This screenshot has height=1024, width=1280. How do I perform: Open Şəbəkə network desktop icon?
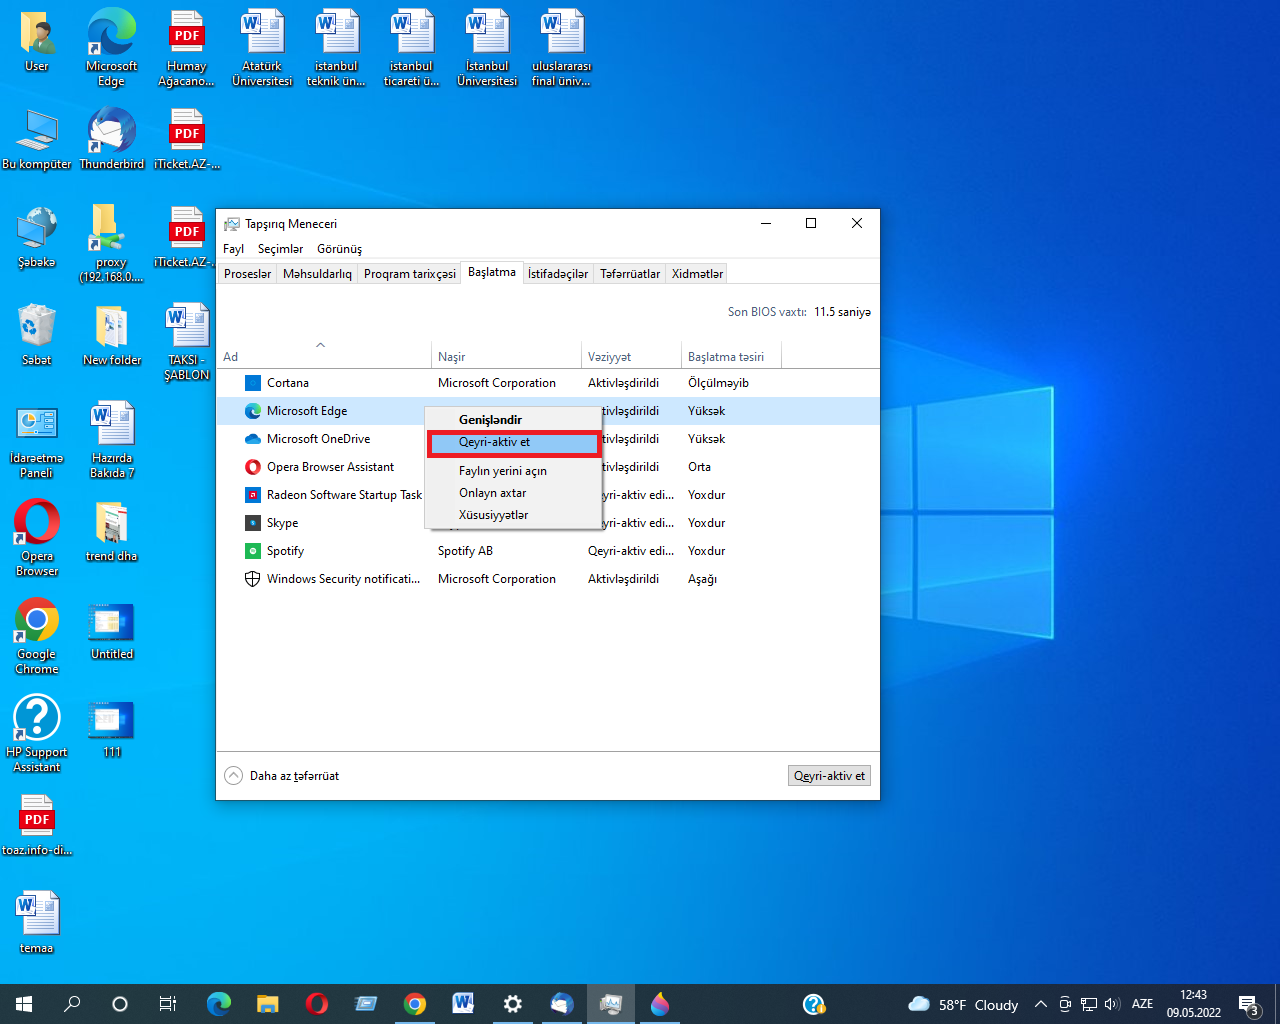click(37, 237)
